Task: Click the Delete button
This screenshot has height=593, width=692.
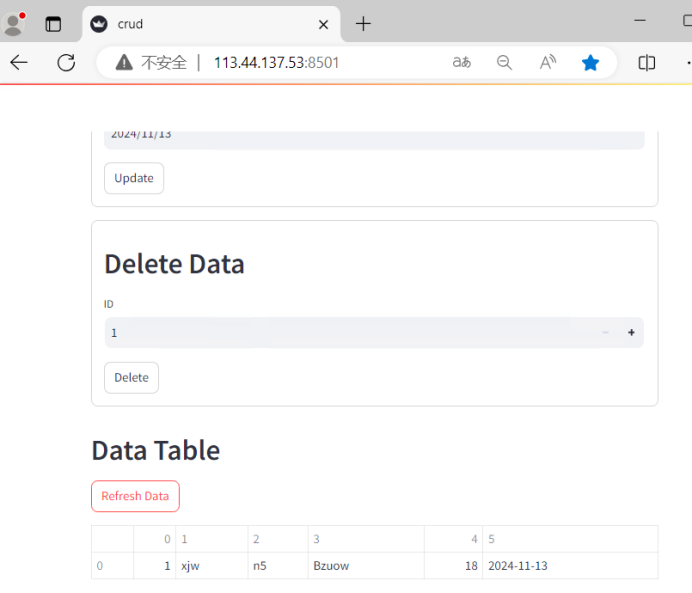Action: (x=131, y=378)
